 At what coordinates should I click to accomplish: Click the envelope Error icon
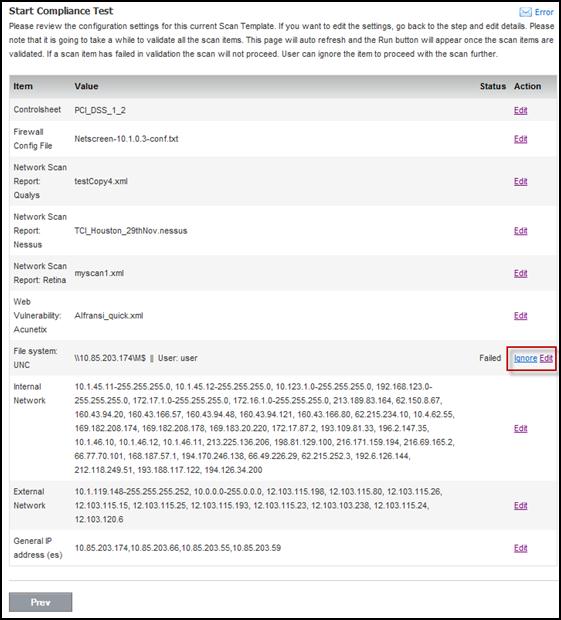(525, 12)
